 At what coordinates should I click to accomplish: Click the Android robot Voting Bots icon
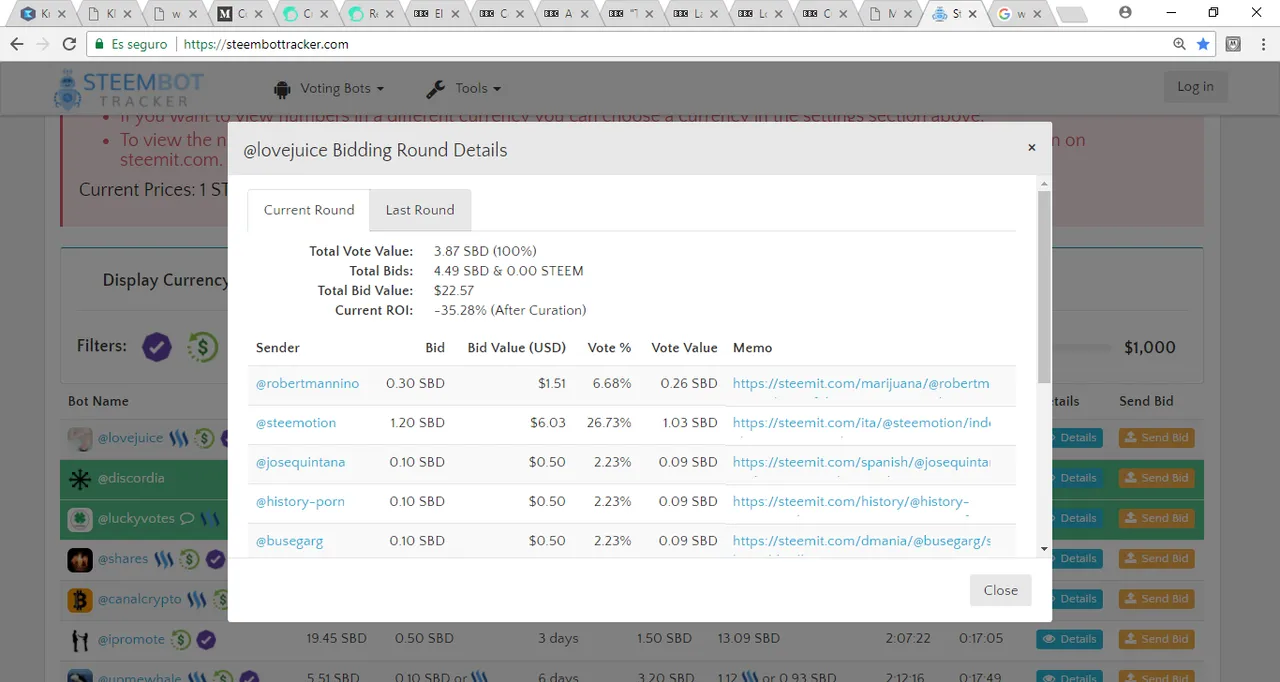(282, 89)
